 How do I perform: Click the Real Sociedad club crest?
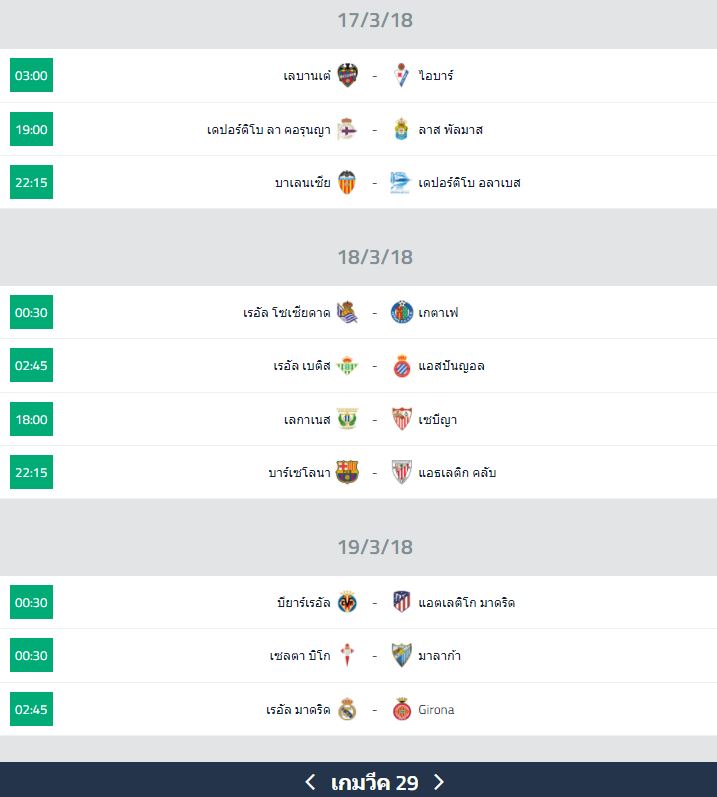[347, 312]
